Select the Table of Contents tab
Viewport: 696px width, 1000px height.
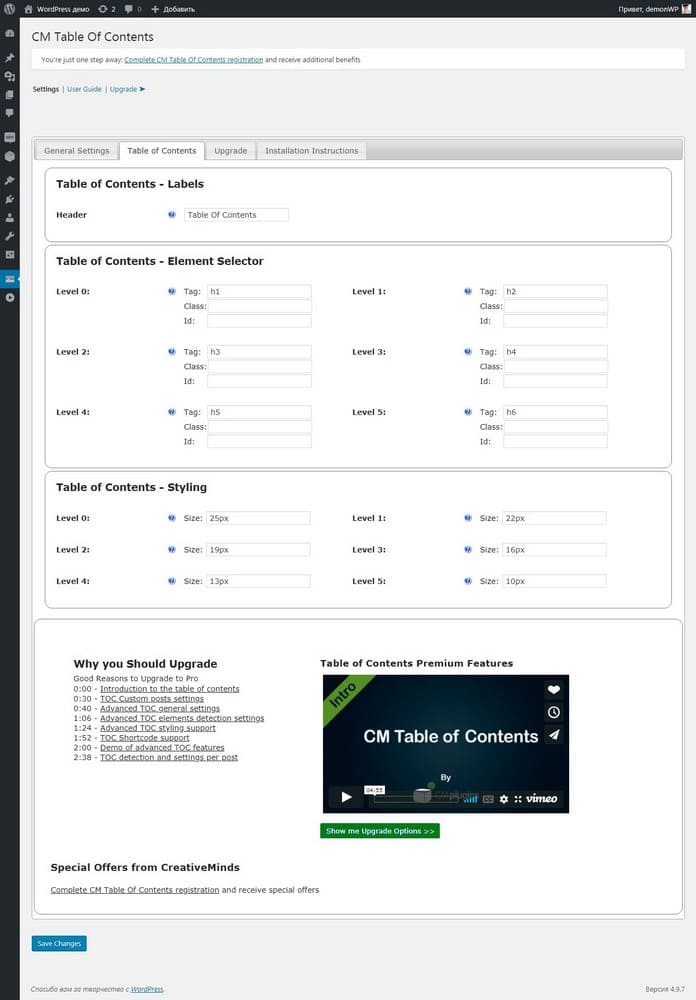(x=162, y=151)
